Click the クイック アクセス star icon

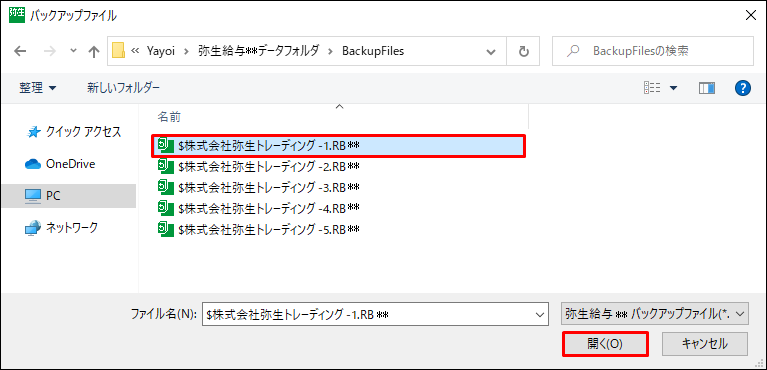pyautogui.click(x=33, y=132)
